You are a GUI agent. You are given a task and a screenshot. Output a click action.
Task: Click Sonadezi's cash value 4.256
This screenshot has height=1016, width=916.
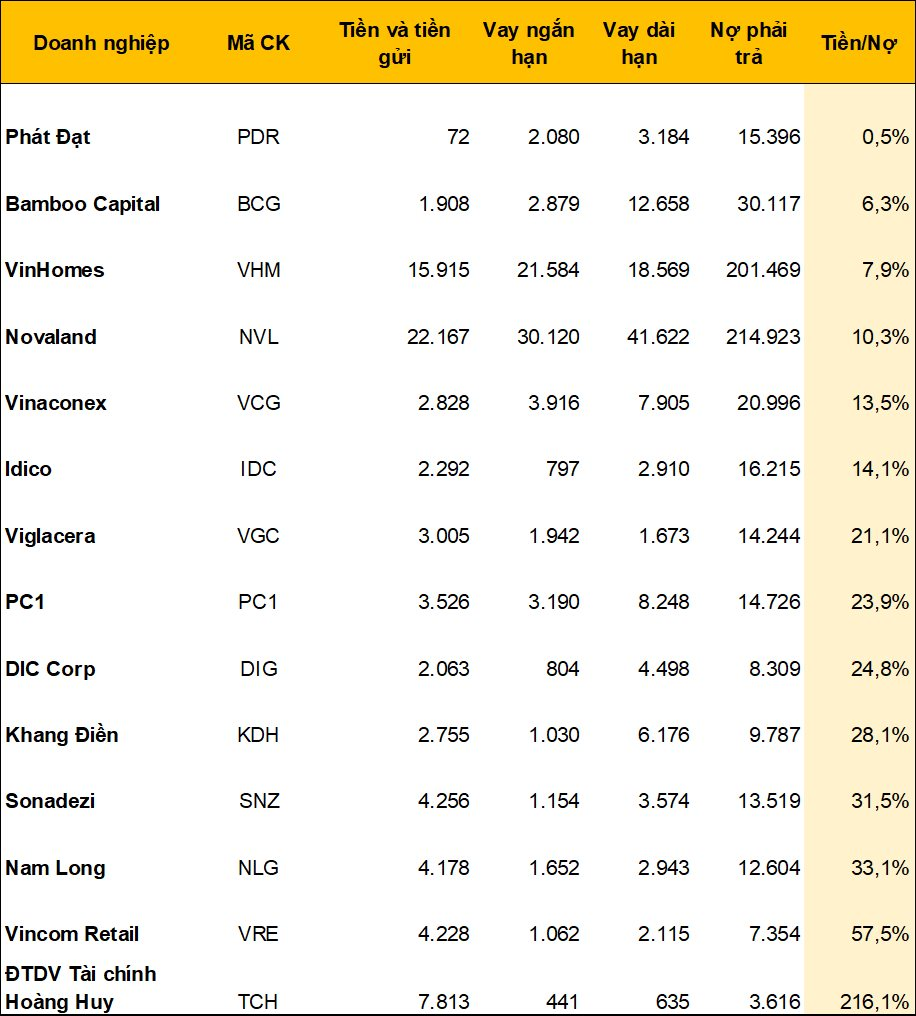pos(444,802)
